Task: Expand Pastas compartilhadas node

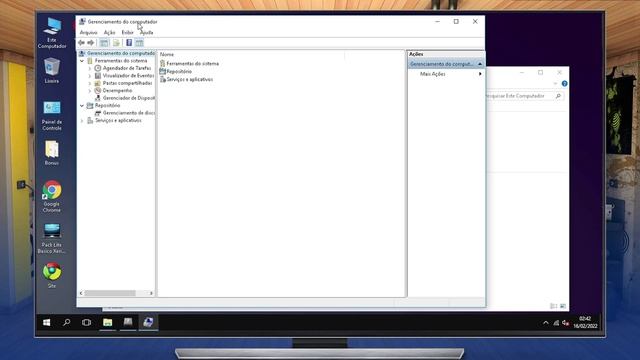Action: [x=90, y=83]
